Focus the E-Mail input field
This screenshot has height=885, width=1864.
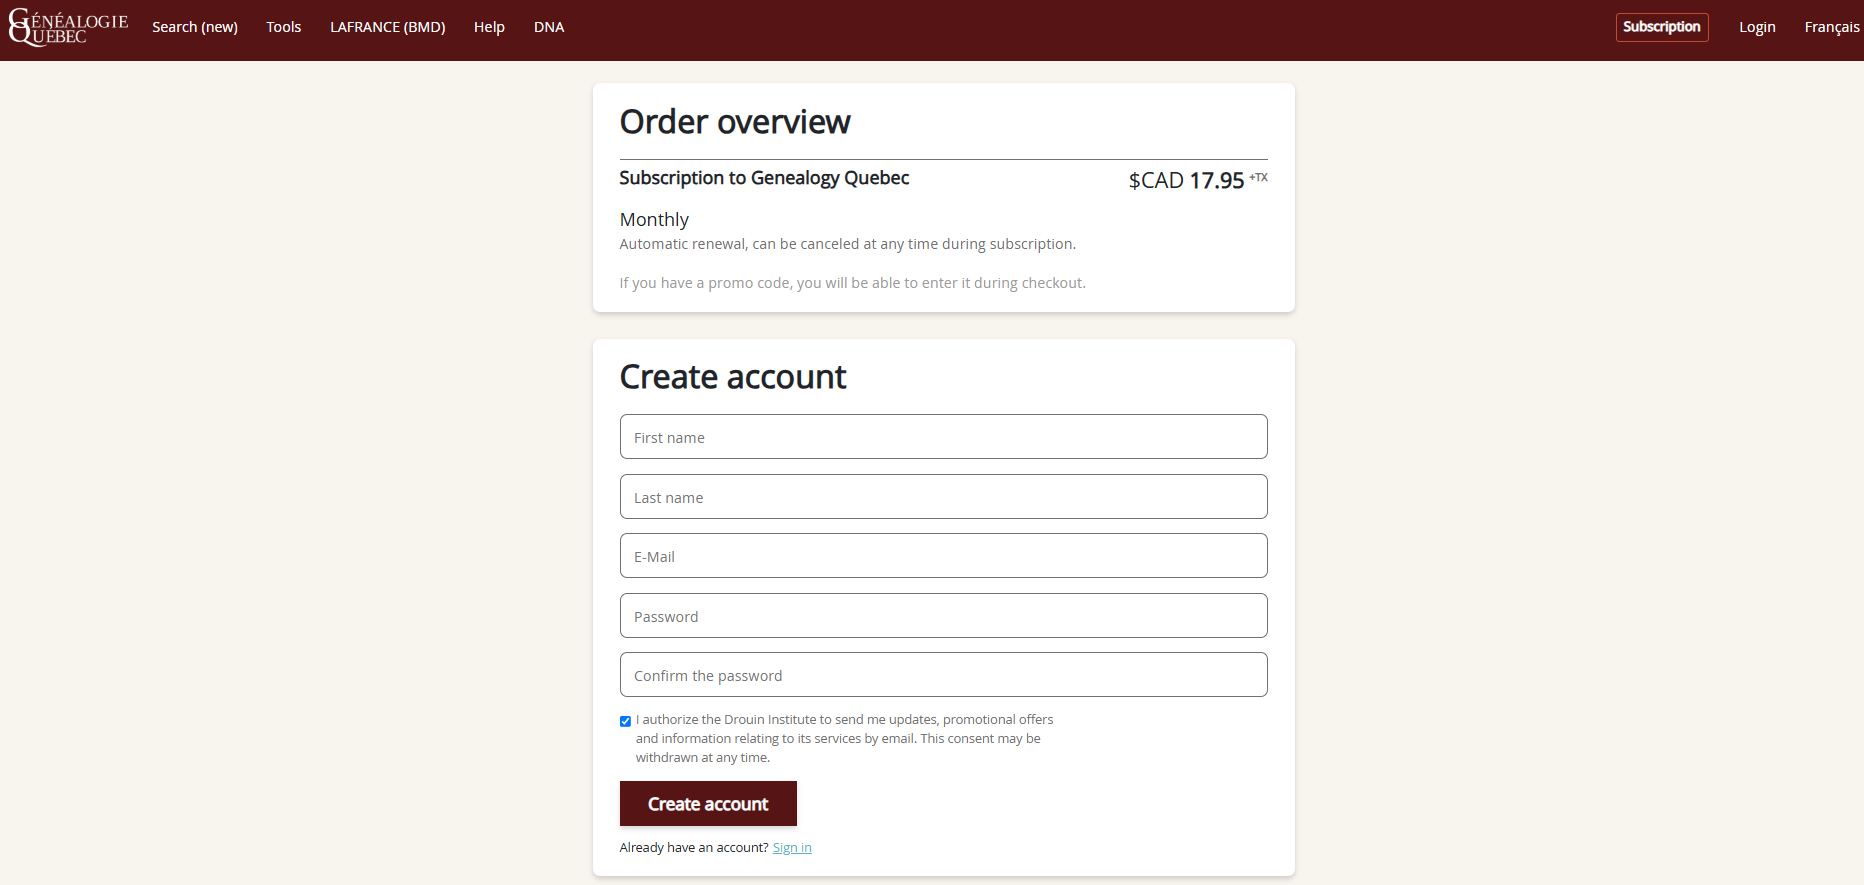pyautogui.click(x=944, y=556)
